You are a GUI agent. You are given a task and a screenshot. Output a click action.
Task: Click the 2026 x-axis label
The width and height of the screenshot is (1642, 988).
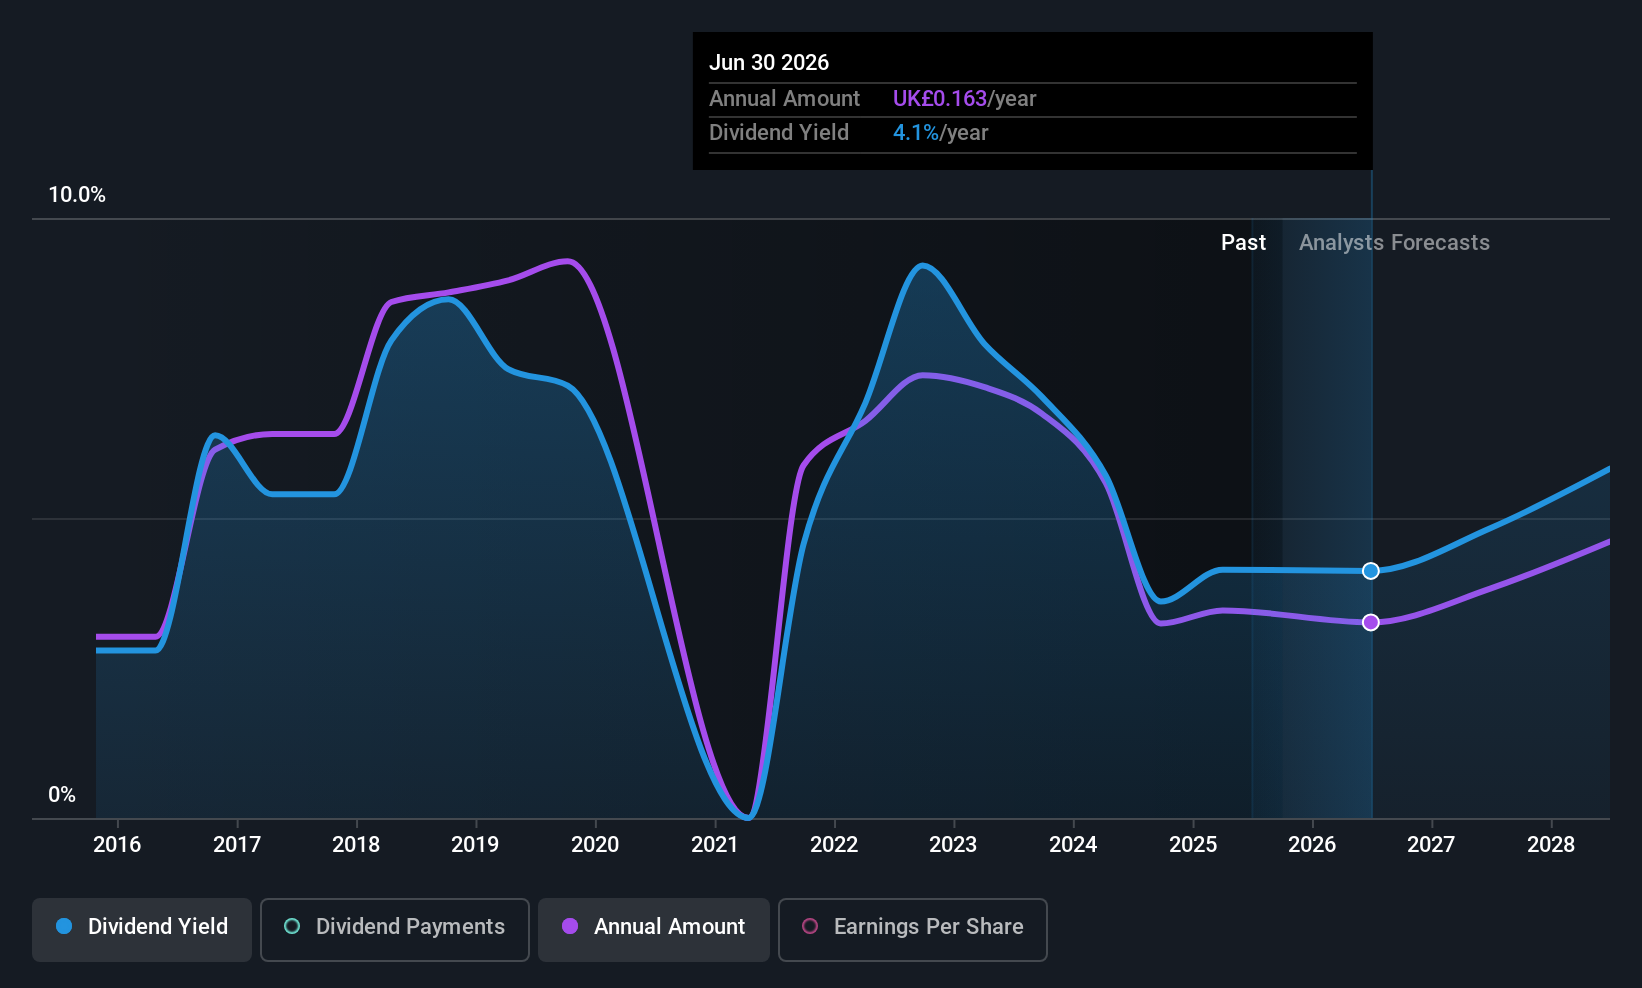[x=1312, y=845]
